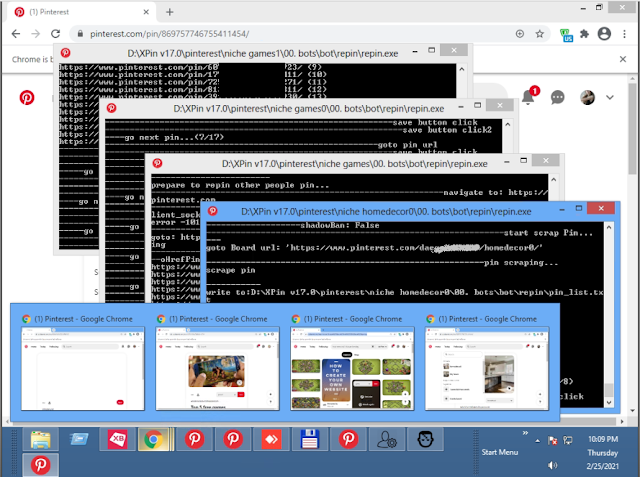Close the (1) Pinterest tab
The width and height of the screenshot is (640, 477).
coord(146,12)
